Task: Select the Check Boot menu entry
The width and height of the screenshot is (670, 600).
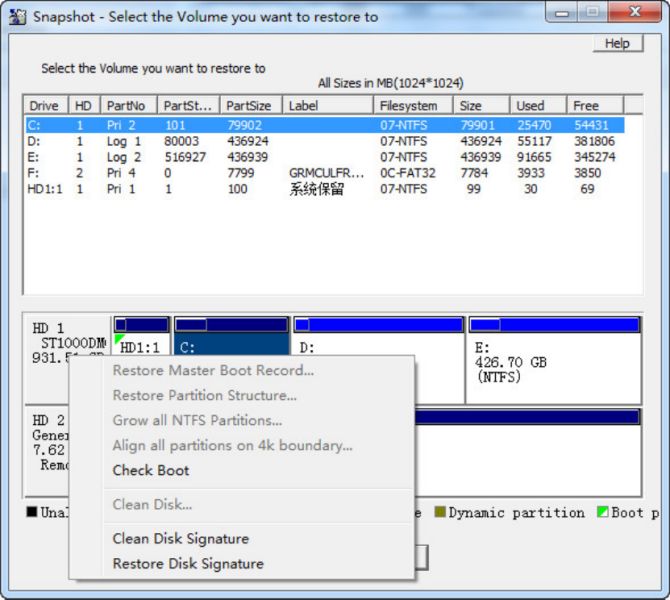Action: point(151,471)
